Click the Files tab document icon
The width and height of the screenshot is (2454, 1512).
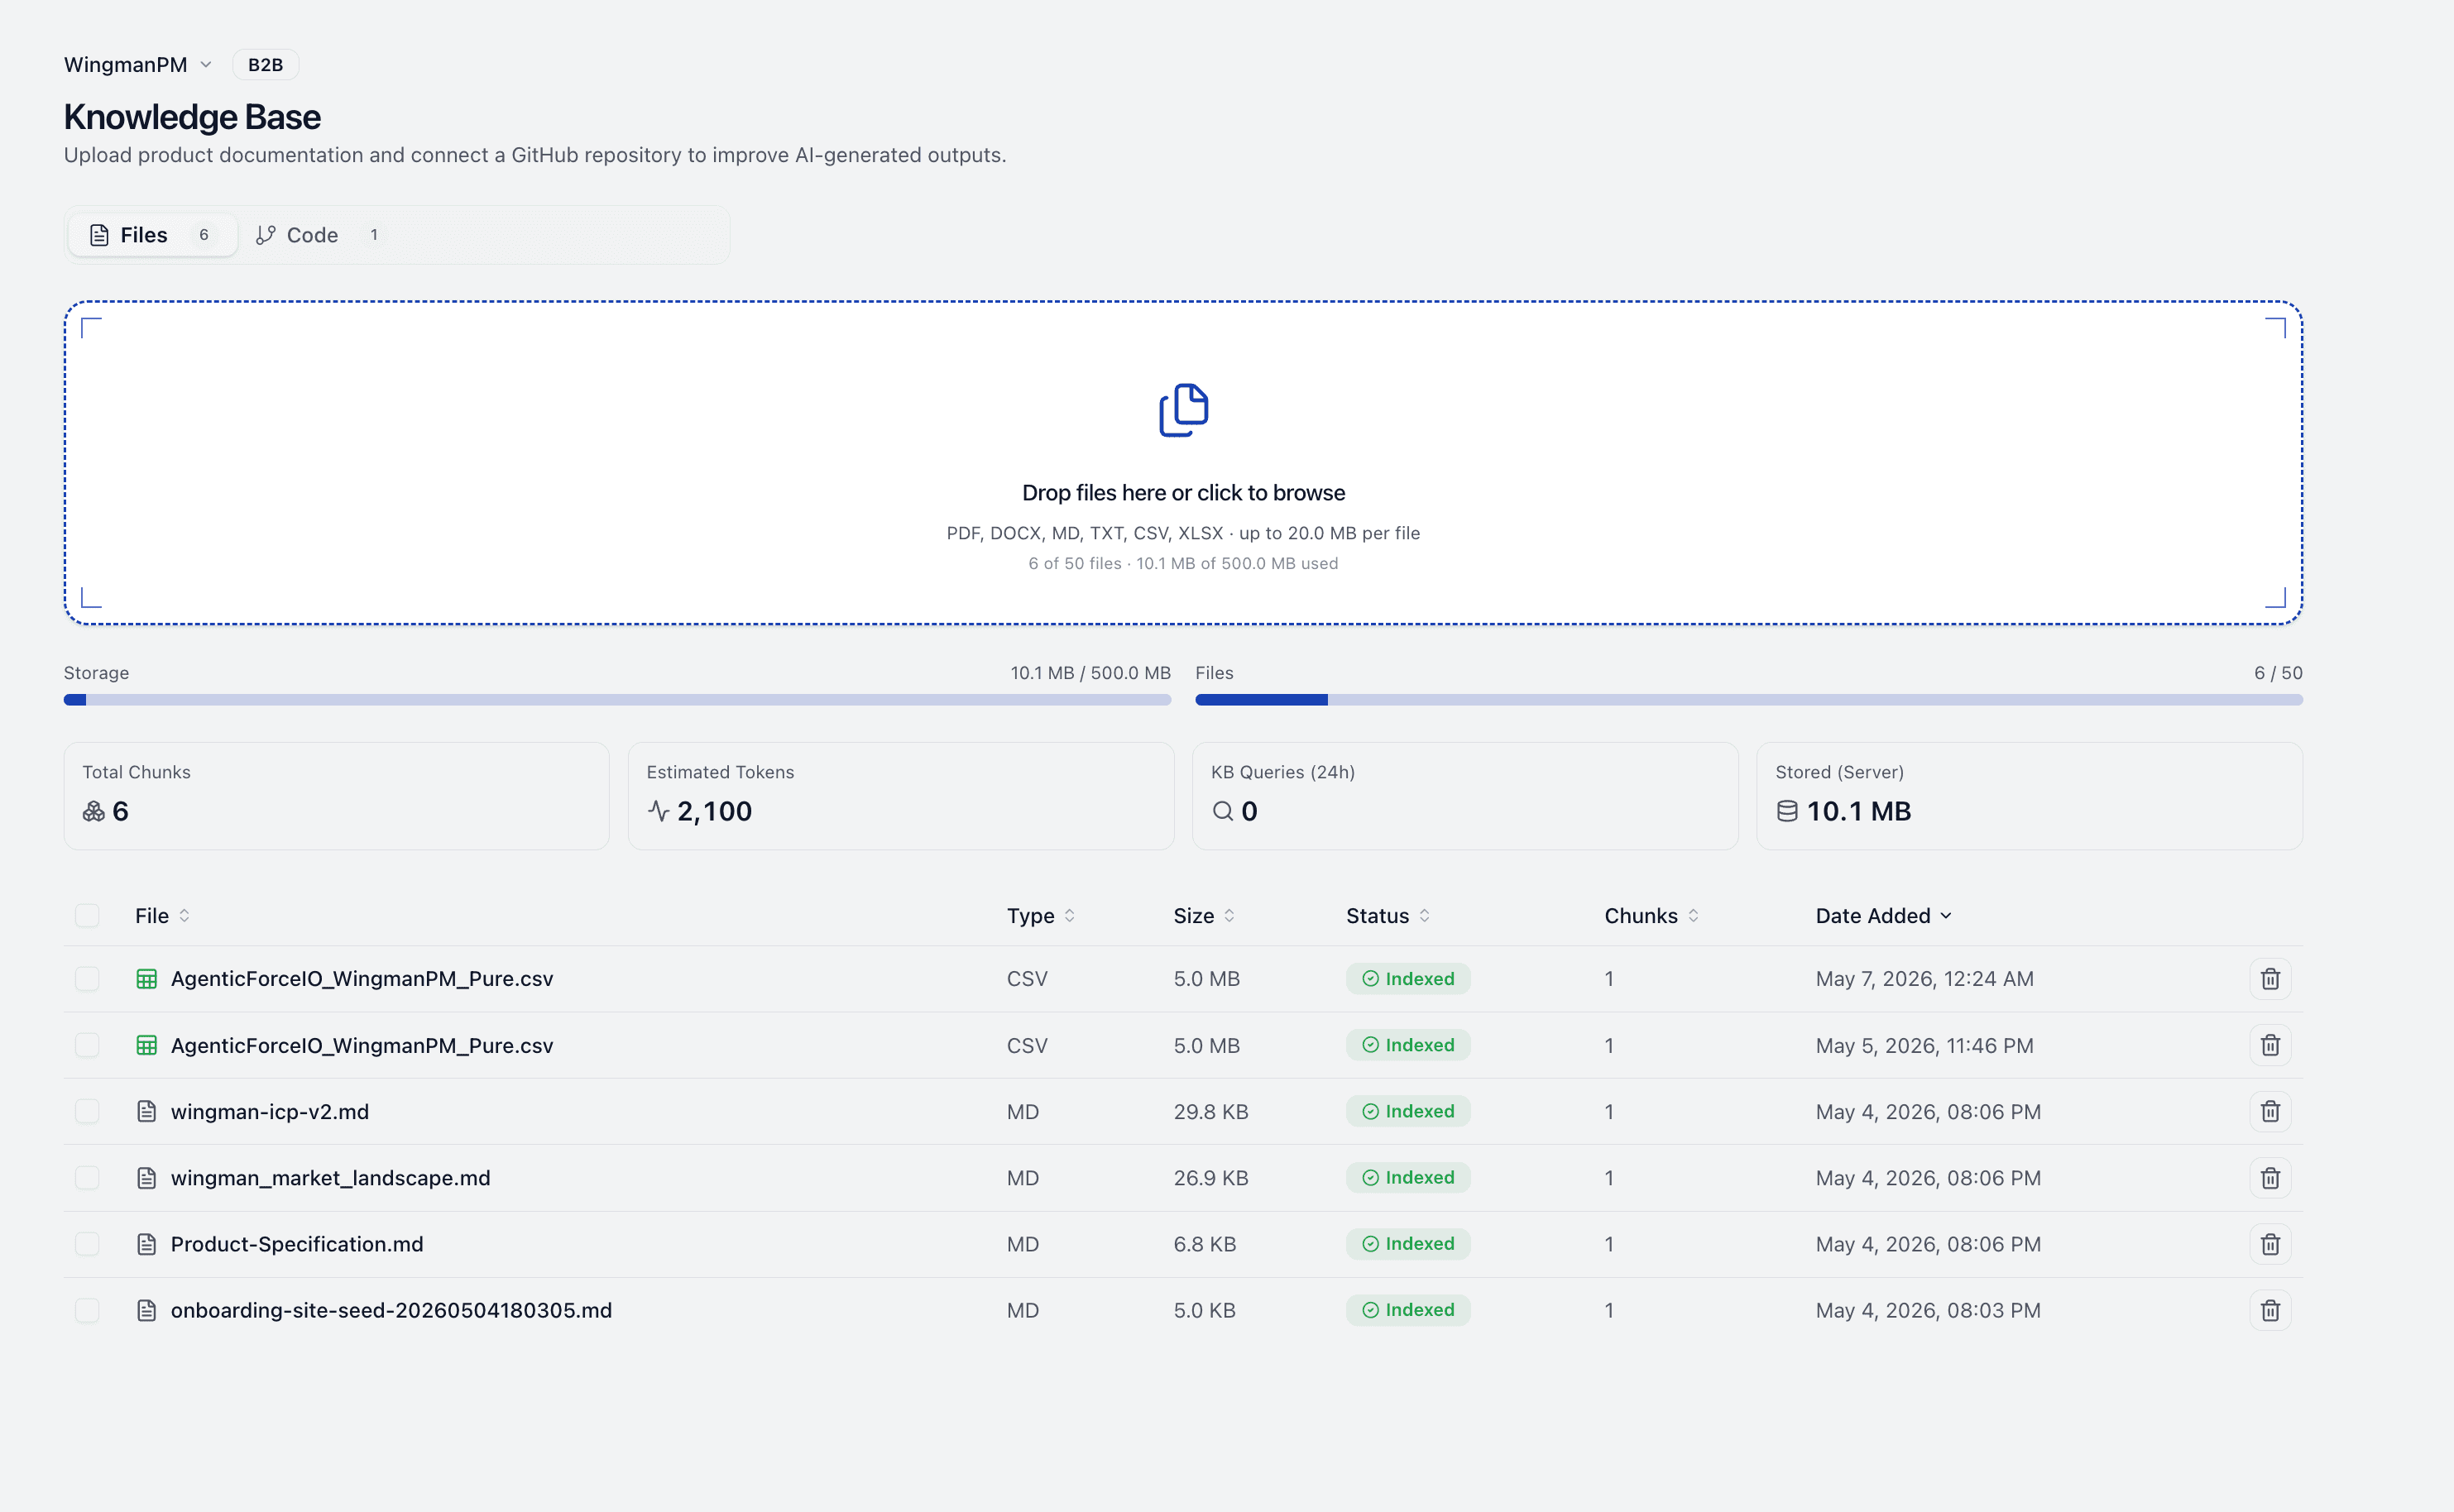99,235
